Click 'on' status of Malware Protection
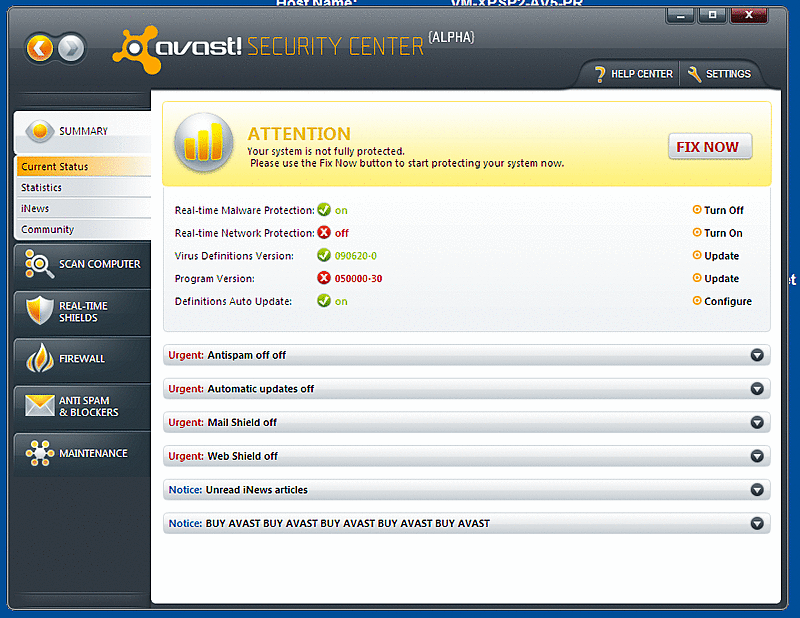 coord(341,210)
